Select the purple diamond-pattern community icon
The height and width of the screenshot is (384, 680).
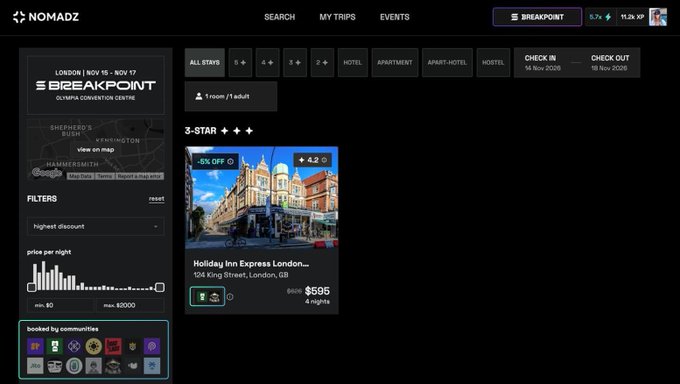pos(74,346)
